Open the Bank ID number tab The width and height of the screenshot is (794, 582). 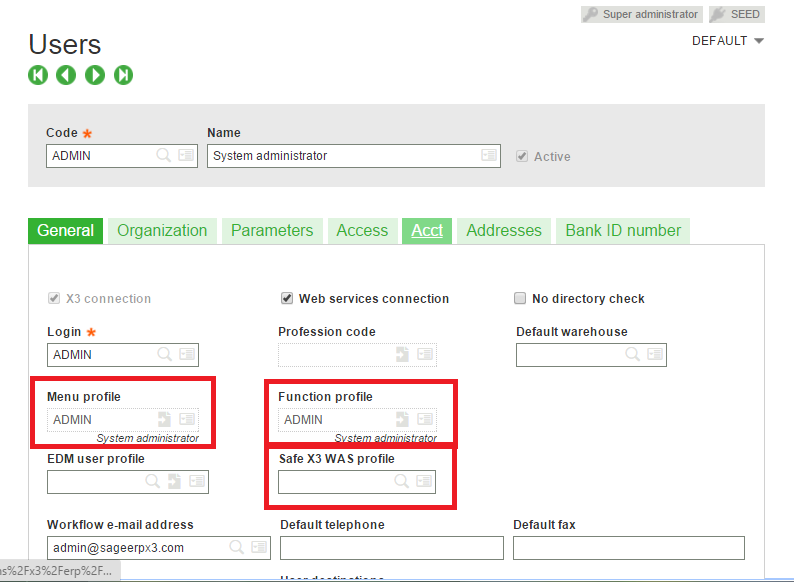(623, 231)
